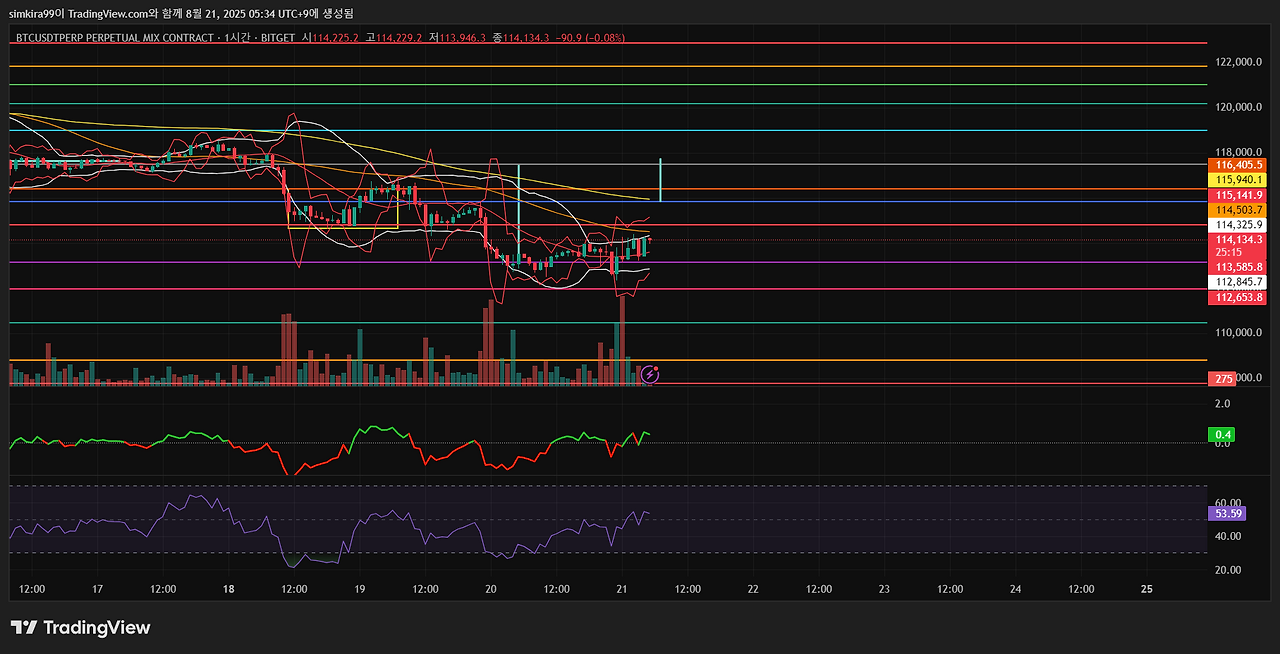Click the high value 고 114,229.2

[x=396, y=37]
